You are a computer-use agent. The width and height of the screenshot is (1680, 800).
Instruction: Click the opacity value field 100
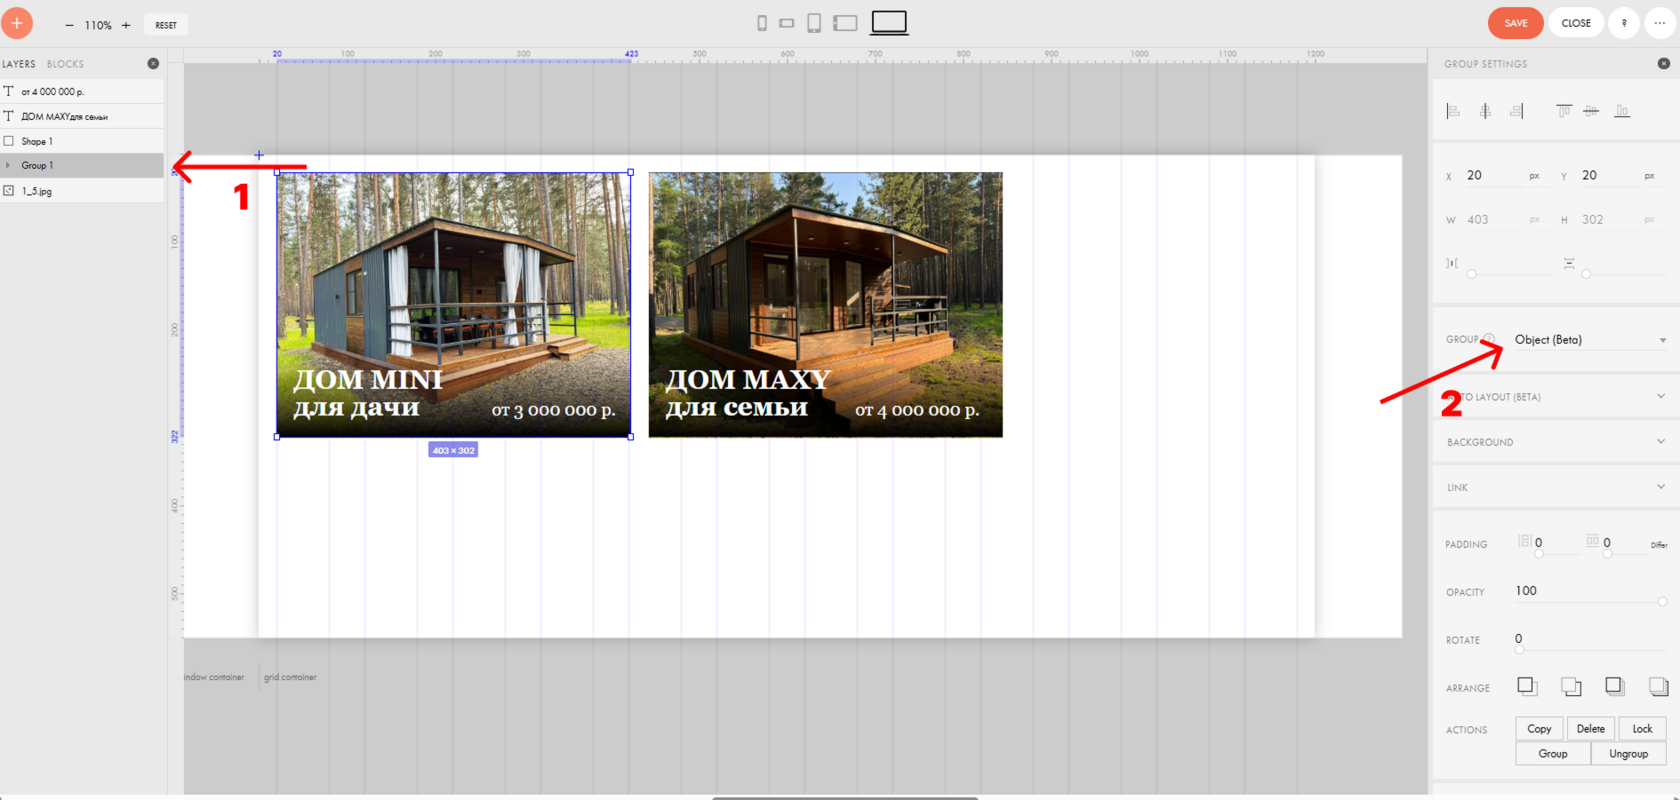pos(1590,591)
